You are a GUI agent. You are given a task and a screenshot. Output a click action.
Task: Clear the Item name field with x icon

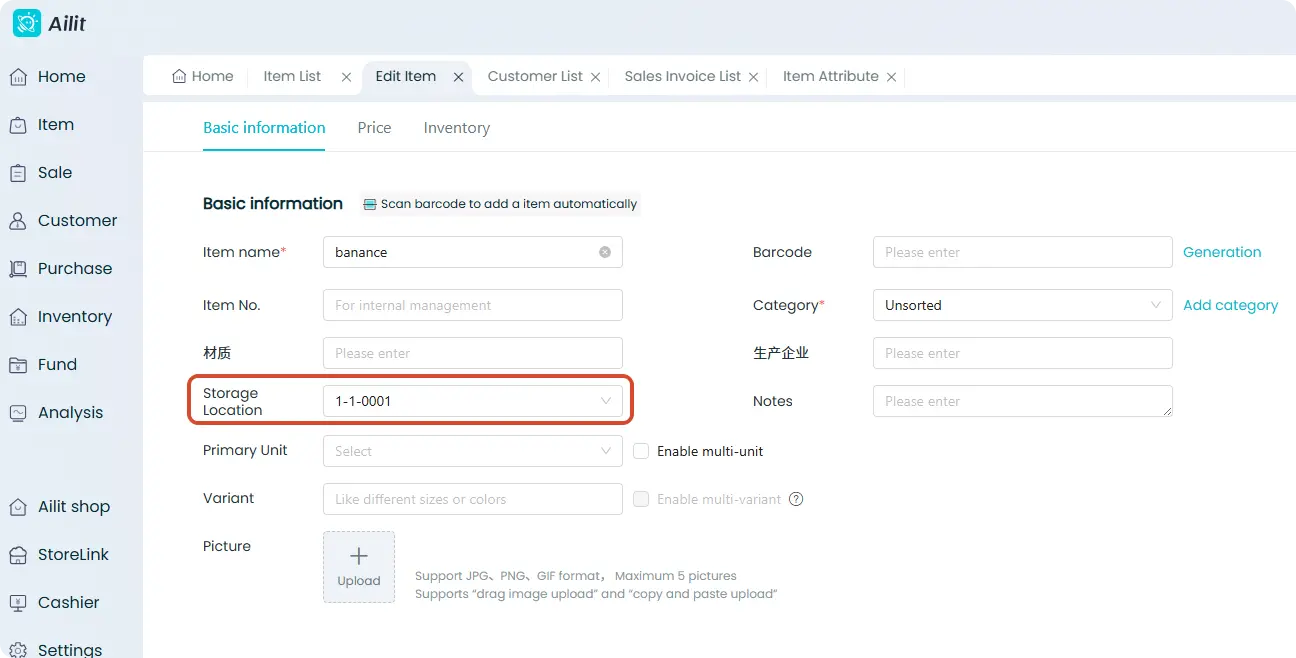point(605,252)
